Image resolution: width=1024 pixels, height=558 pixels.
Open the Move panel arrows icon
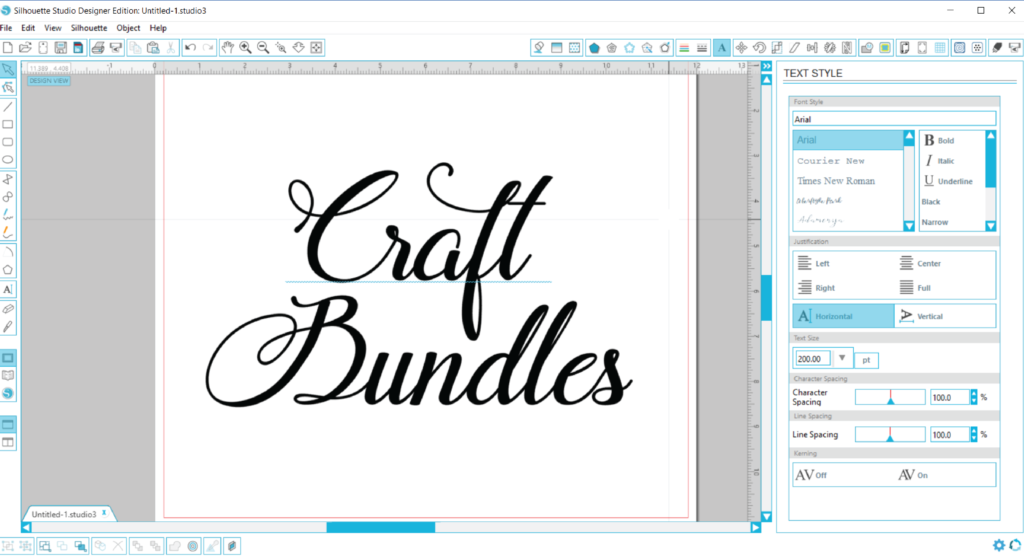coord(741,48)
